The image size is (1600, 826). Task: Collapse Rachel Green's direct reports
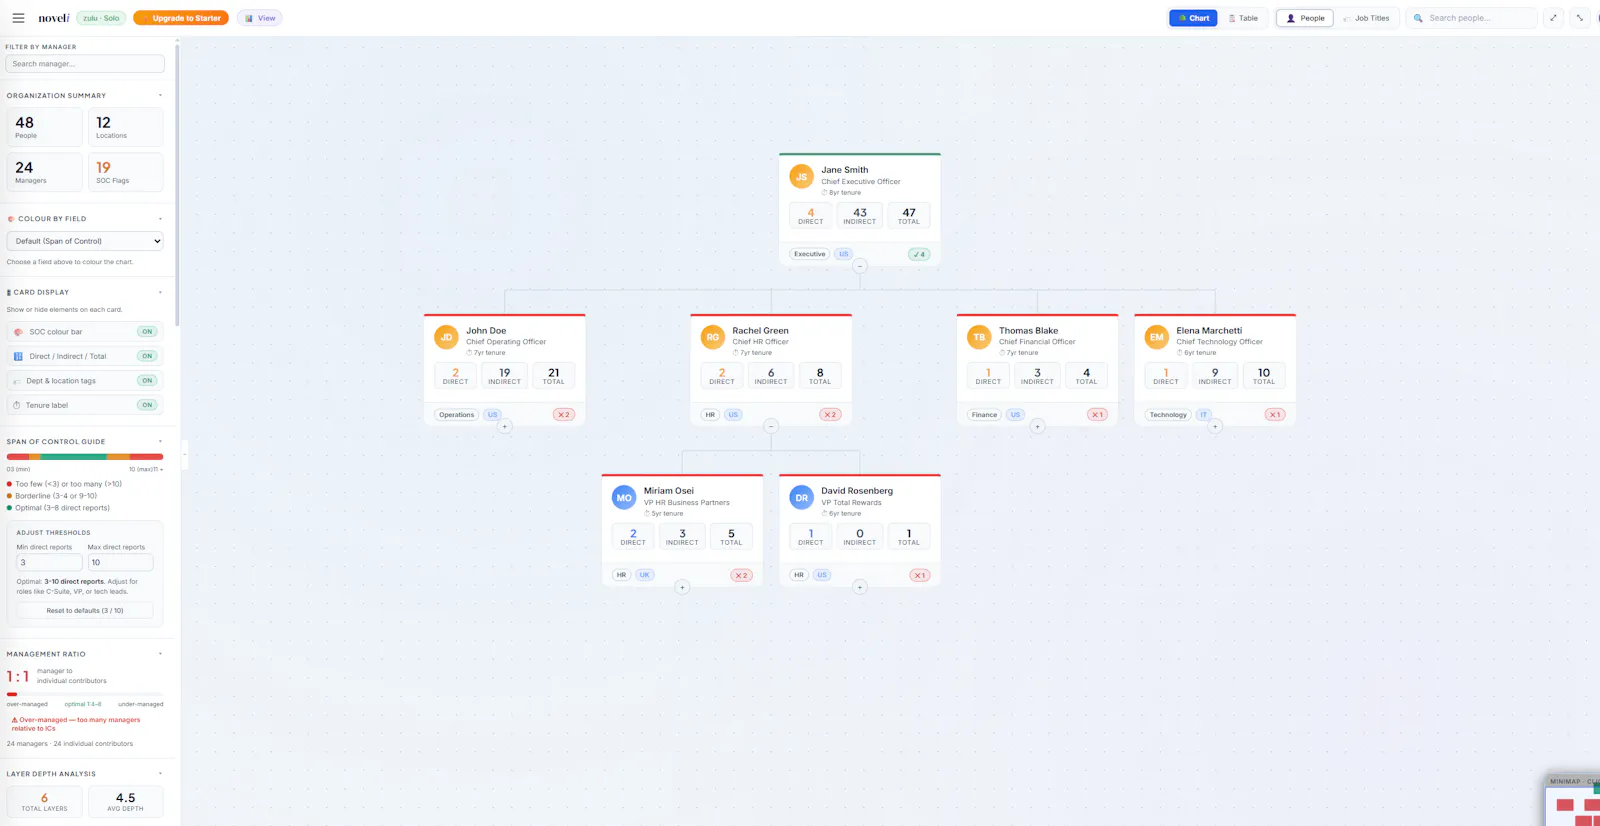[771, 427]
